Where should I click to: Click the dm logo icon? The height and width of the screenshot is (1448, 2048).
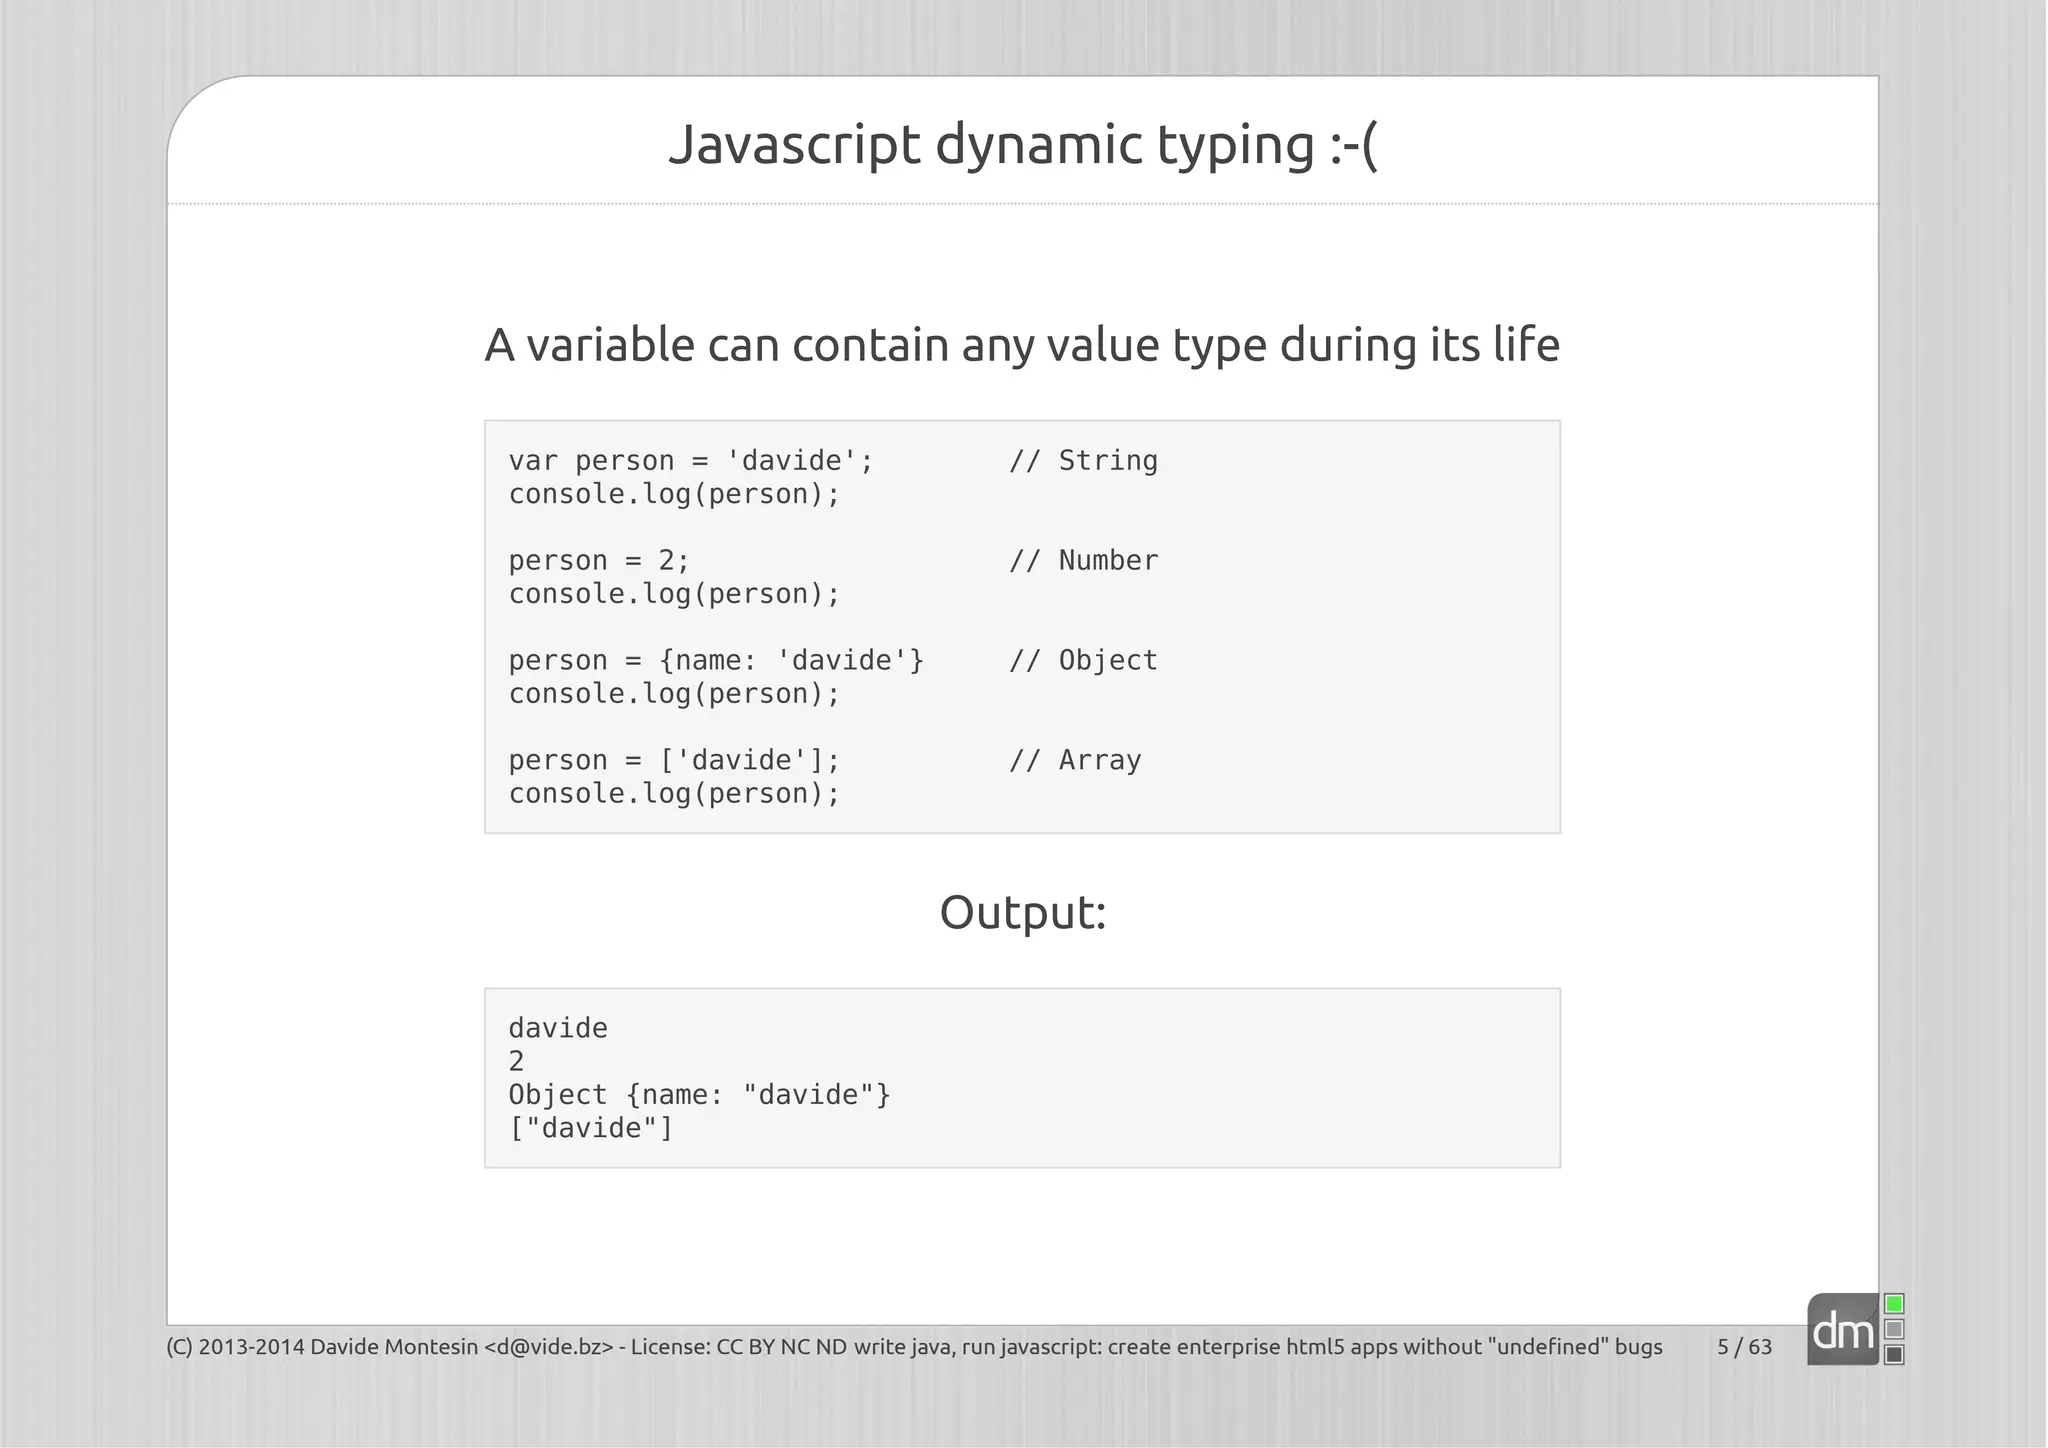pos(1842,1329)
